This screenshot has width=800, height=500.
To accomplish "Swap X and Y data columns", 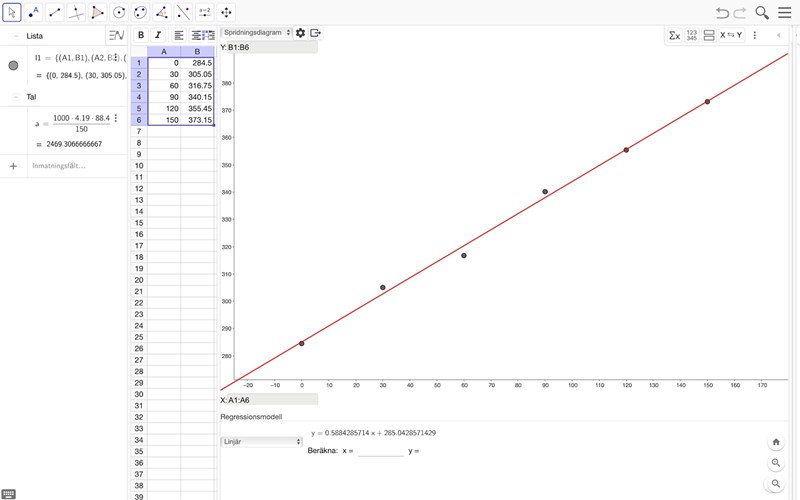I will pyautogui.click(x=731, y=35).
